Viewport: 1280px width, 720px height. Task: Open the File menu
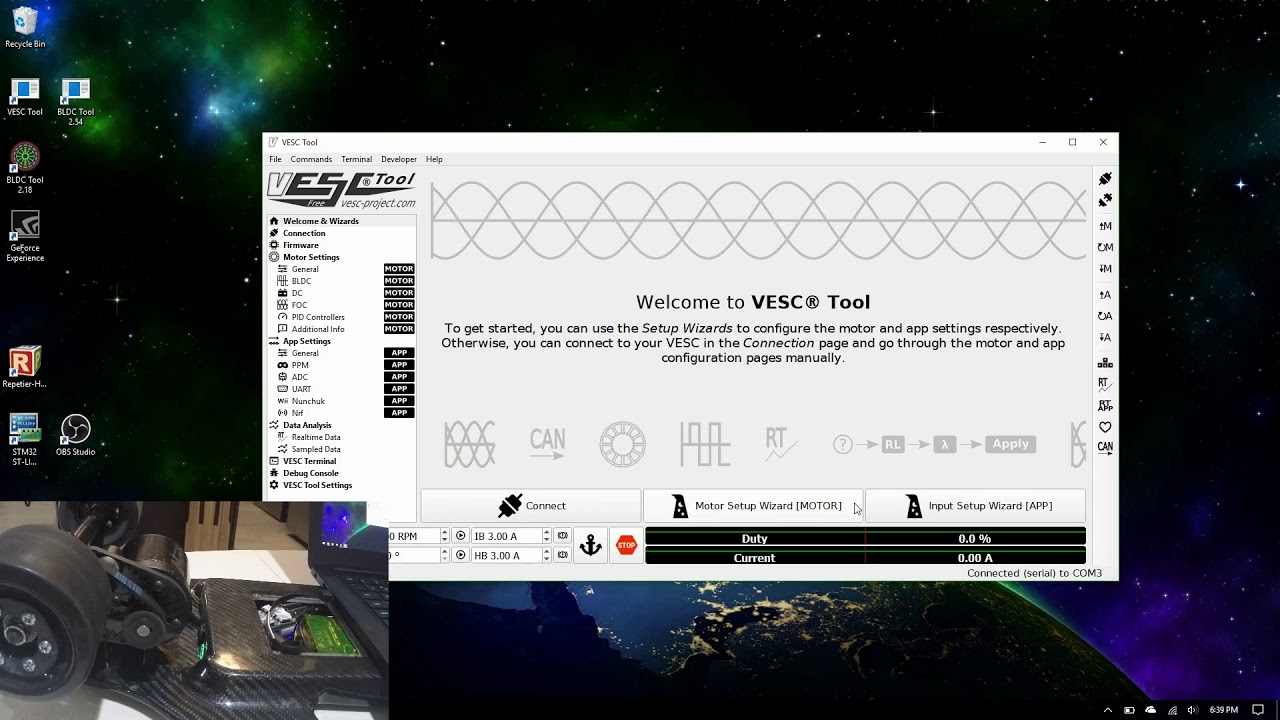[x=275, y=159]
